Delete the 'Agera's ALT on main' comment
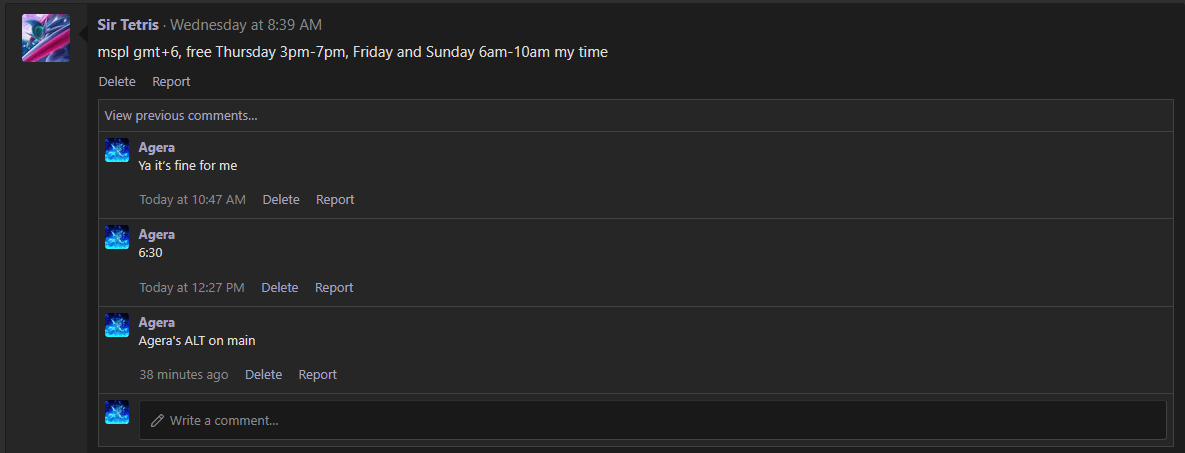Image resolution: width=1185 pixels, height=453 pixels. pos(264,374)
